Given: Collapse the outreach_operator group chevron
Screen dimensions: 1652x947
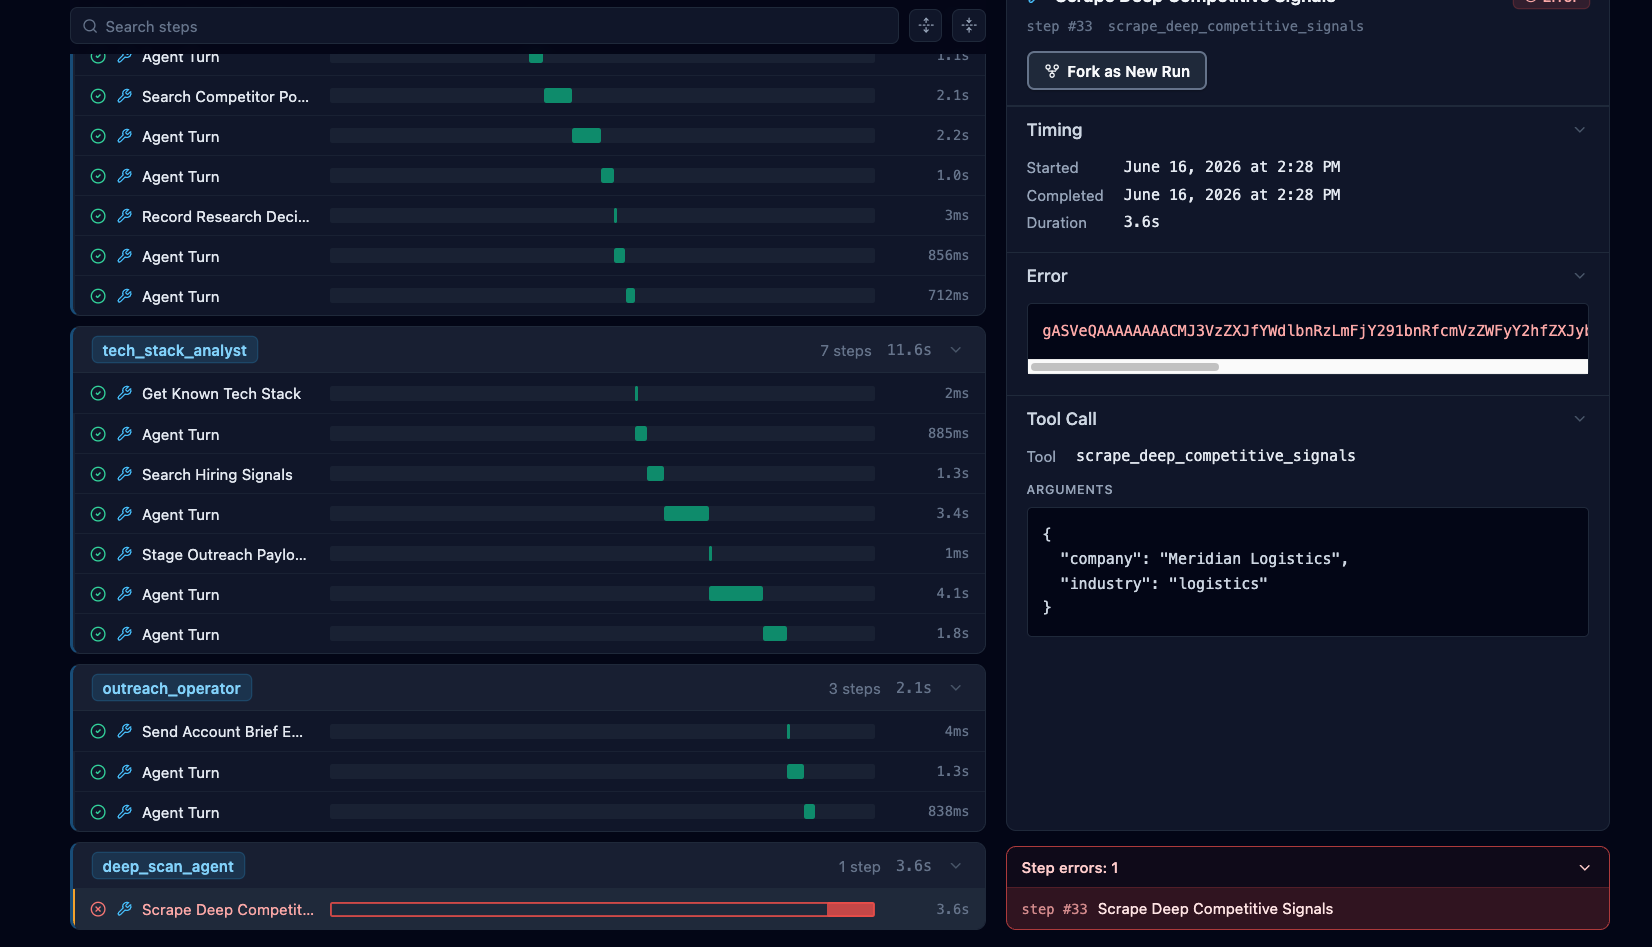Looking at the screenshot, I should pyautogui.click(x=956, y=688).
